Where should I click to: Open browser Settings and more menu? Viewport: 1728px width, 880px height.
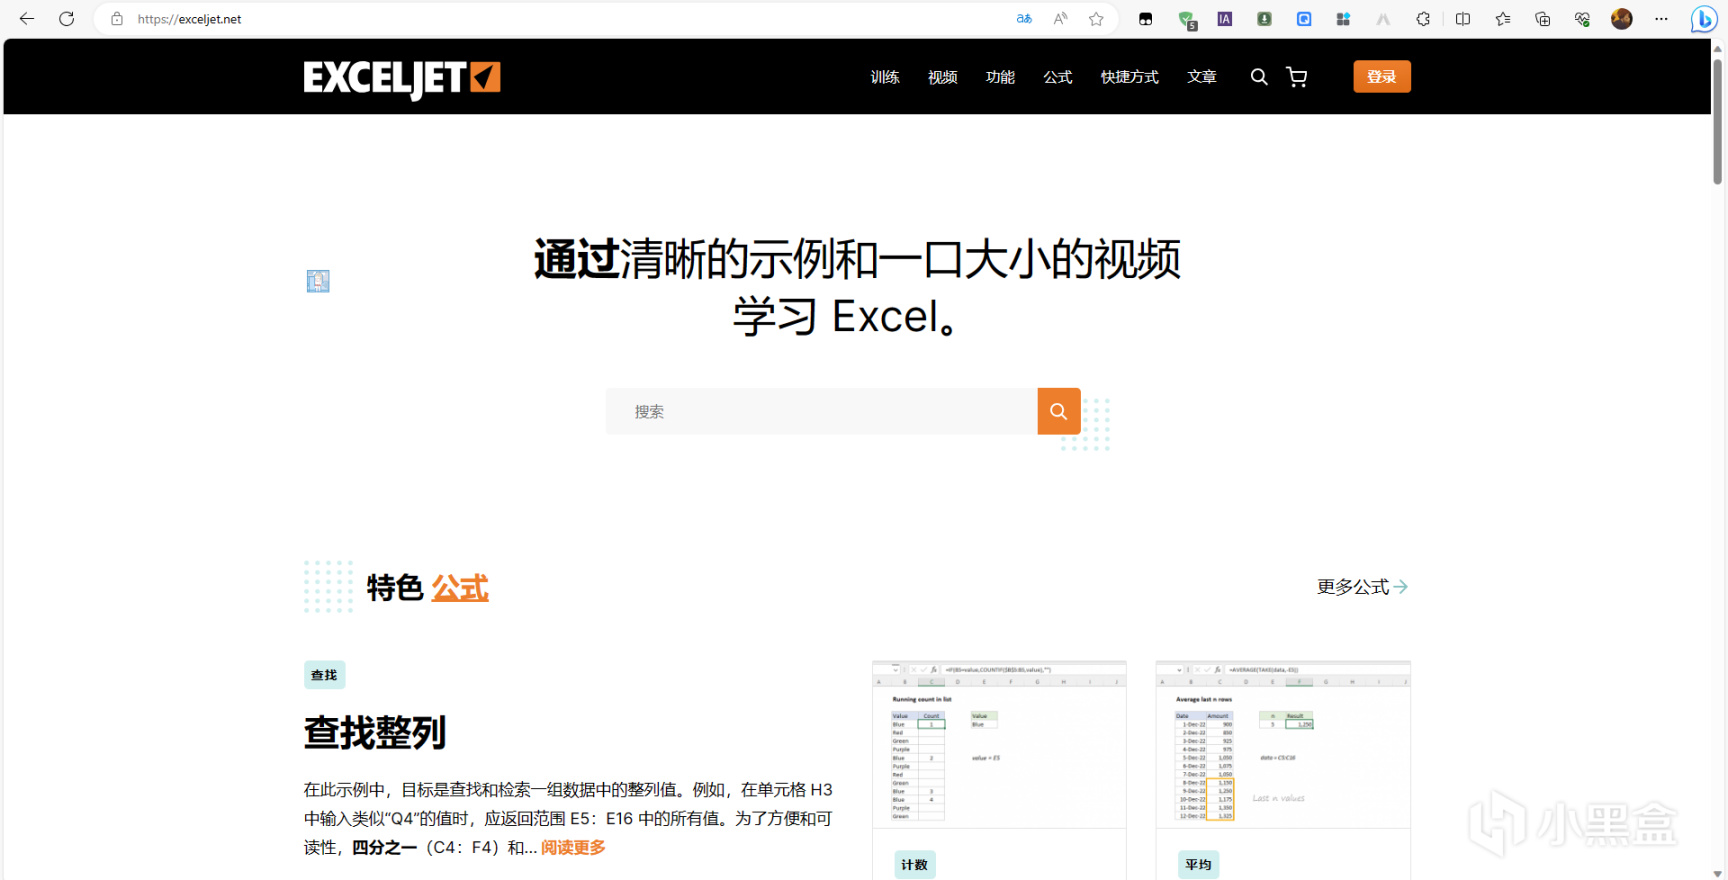pos(1662,19)
